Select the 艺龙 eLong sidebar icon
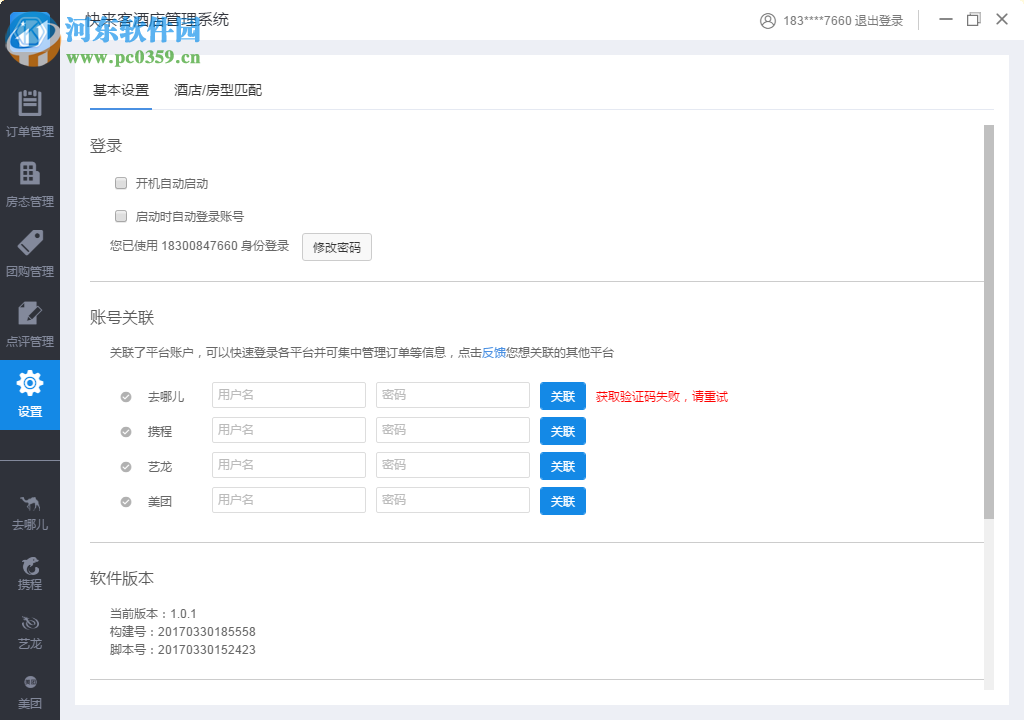1024x720 pixels. tap(30, 633)
